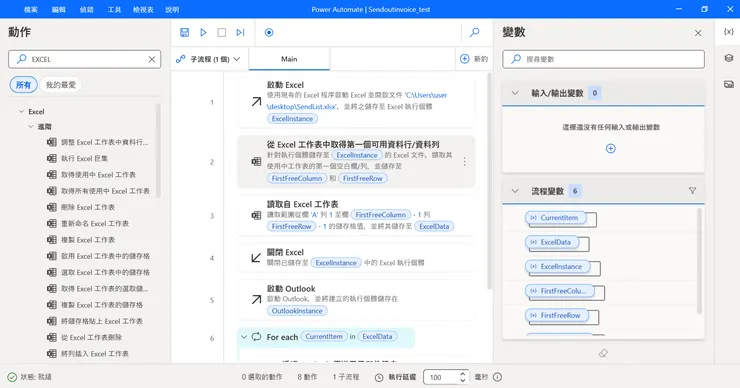Collapse the For each loop block
The width and height of the screenshot is (740, 388).
point(244,337)
